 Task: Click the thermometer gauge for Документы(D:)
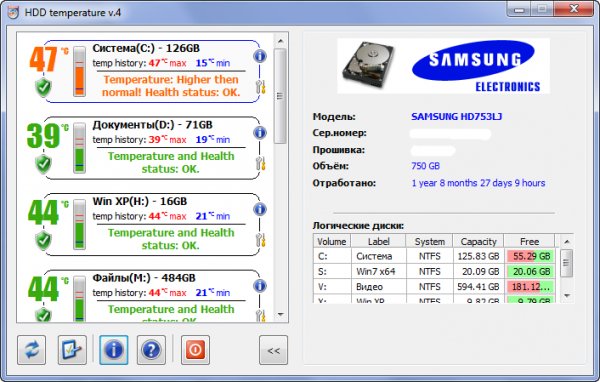pyautogui.click(x=80, y=148)
